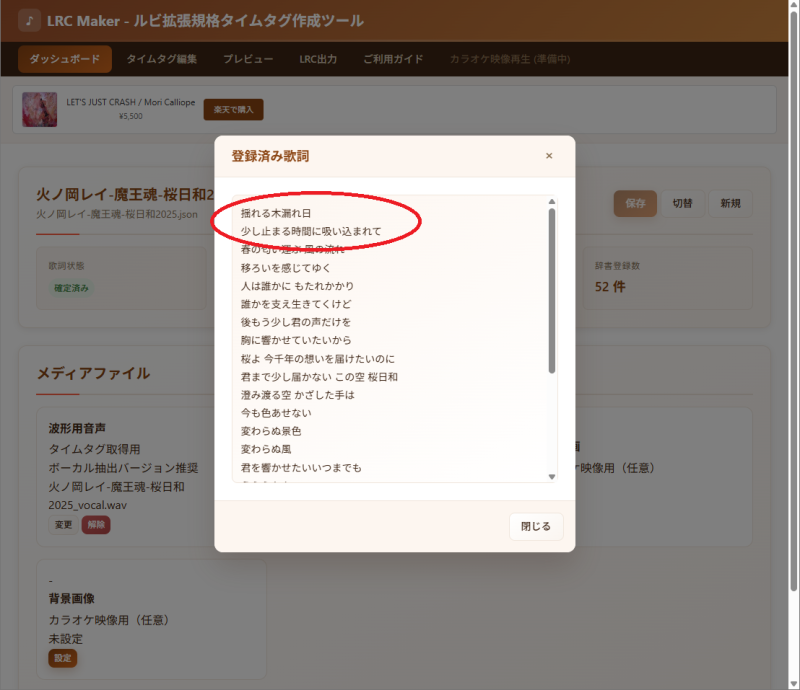Click the 切替 button
Screen dimensions: 800x690
(x=682, y=203)
